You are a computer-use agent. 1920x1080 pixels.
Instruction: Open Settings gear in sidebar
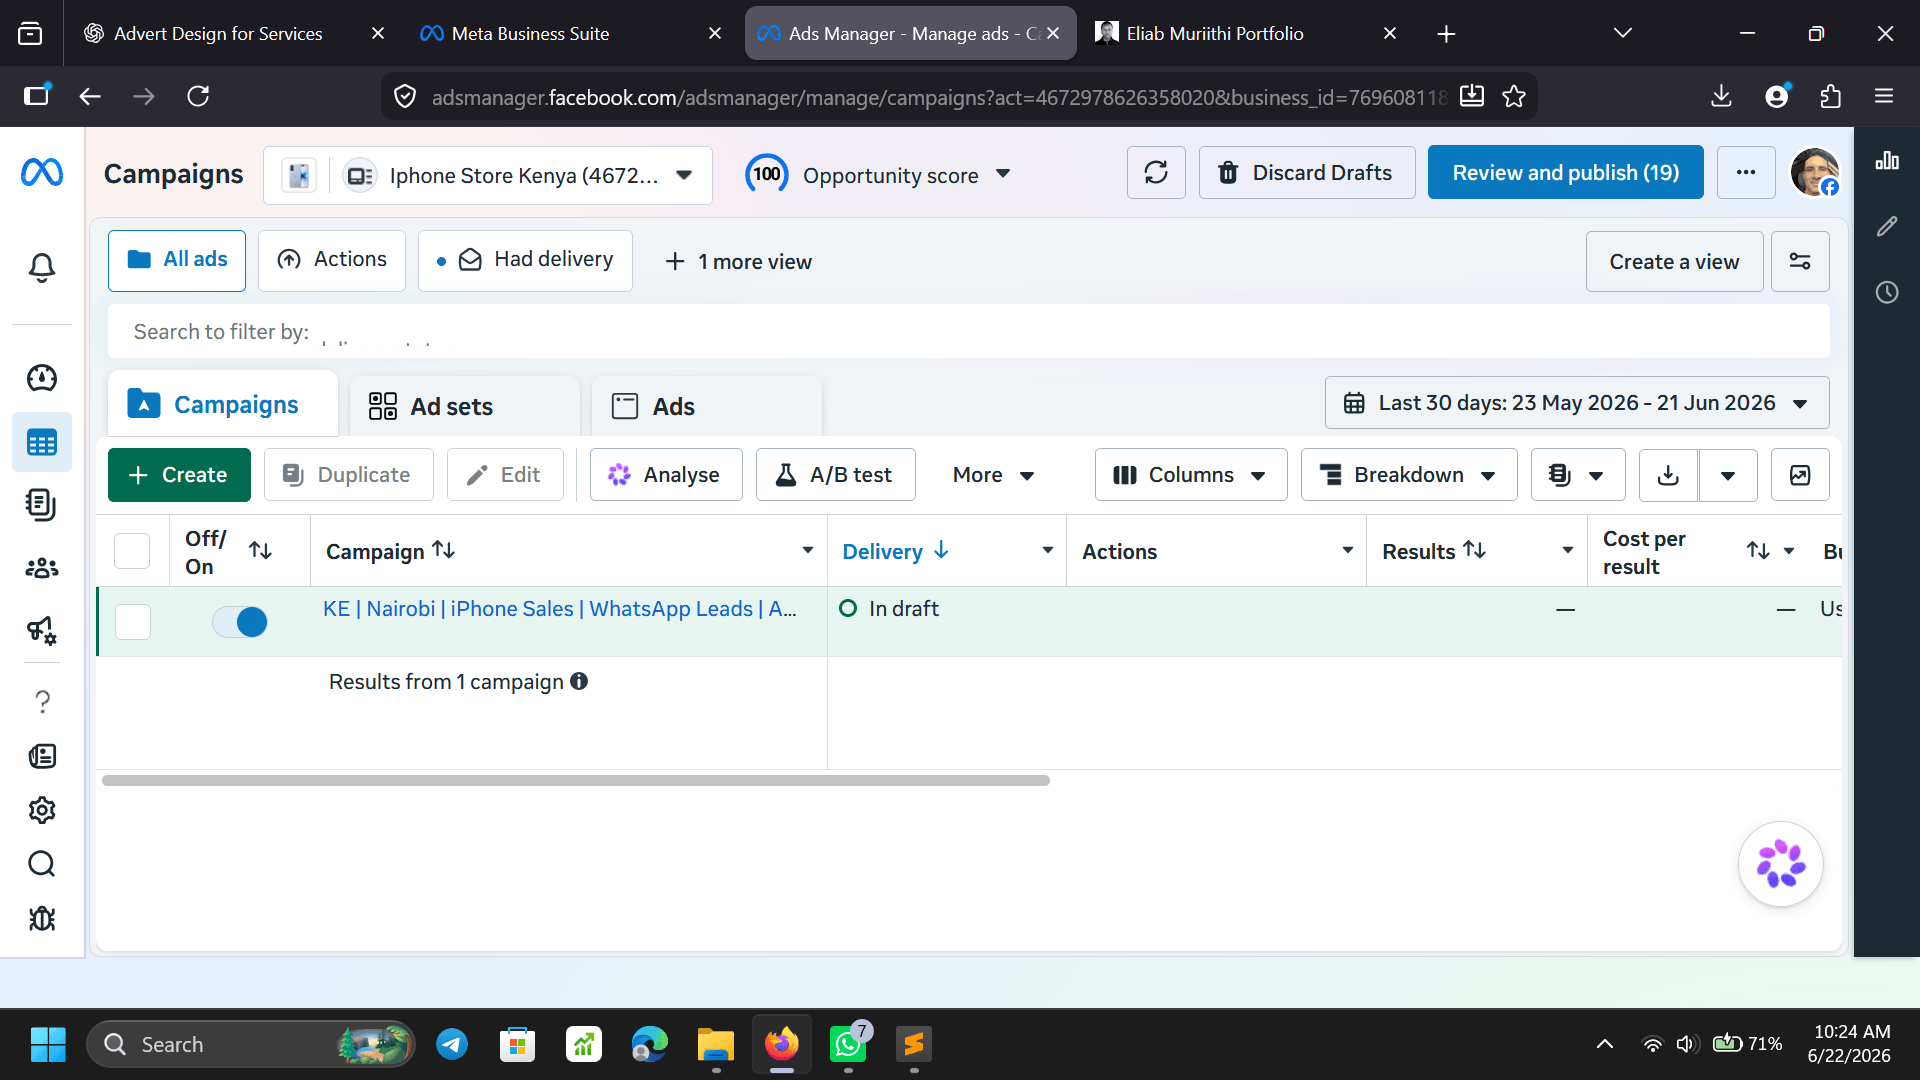(x=42, y=810)
